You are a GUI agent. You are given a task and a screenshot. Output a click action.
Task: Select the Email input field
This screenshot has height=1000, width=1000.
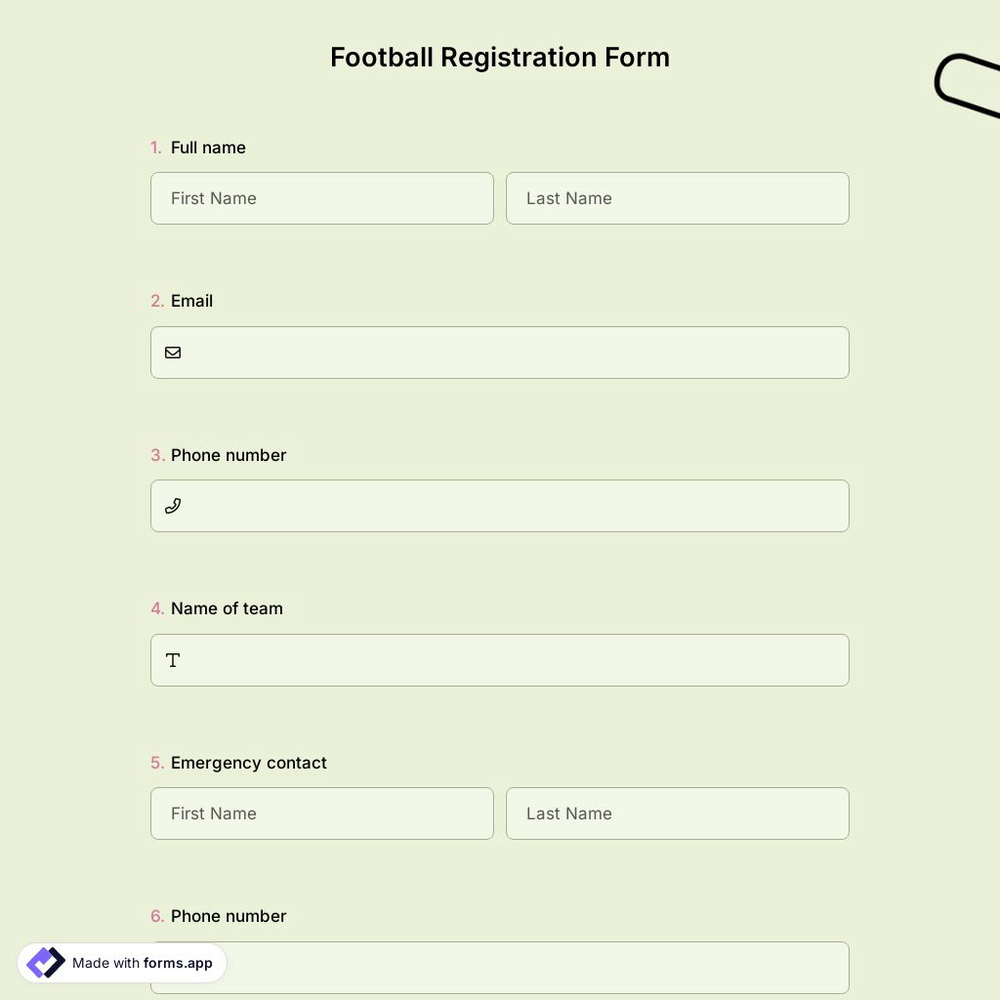[x=500, y=352]
